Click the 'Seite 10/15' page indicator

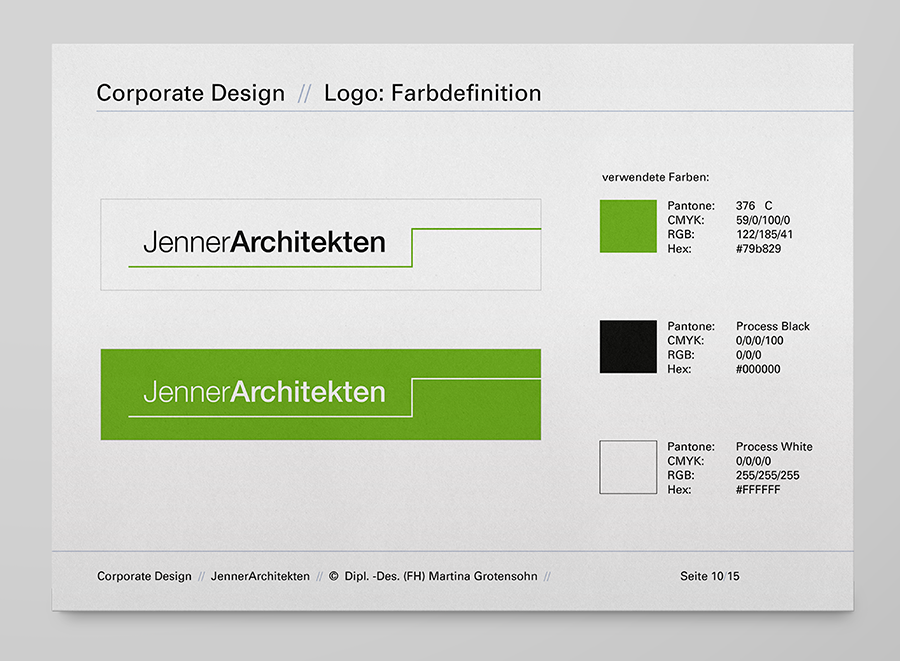point(710,576)
